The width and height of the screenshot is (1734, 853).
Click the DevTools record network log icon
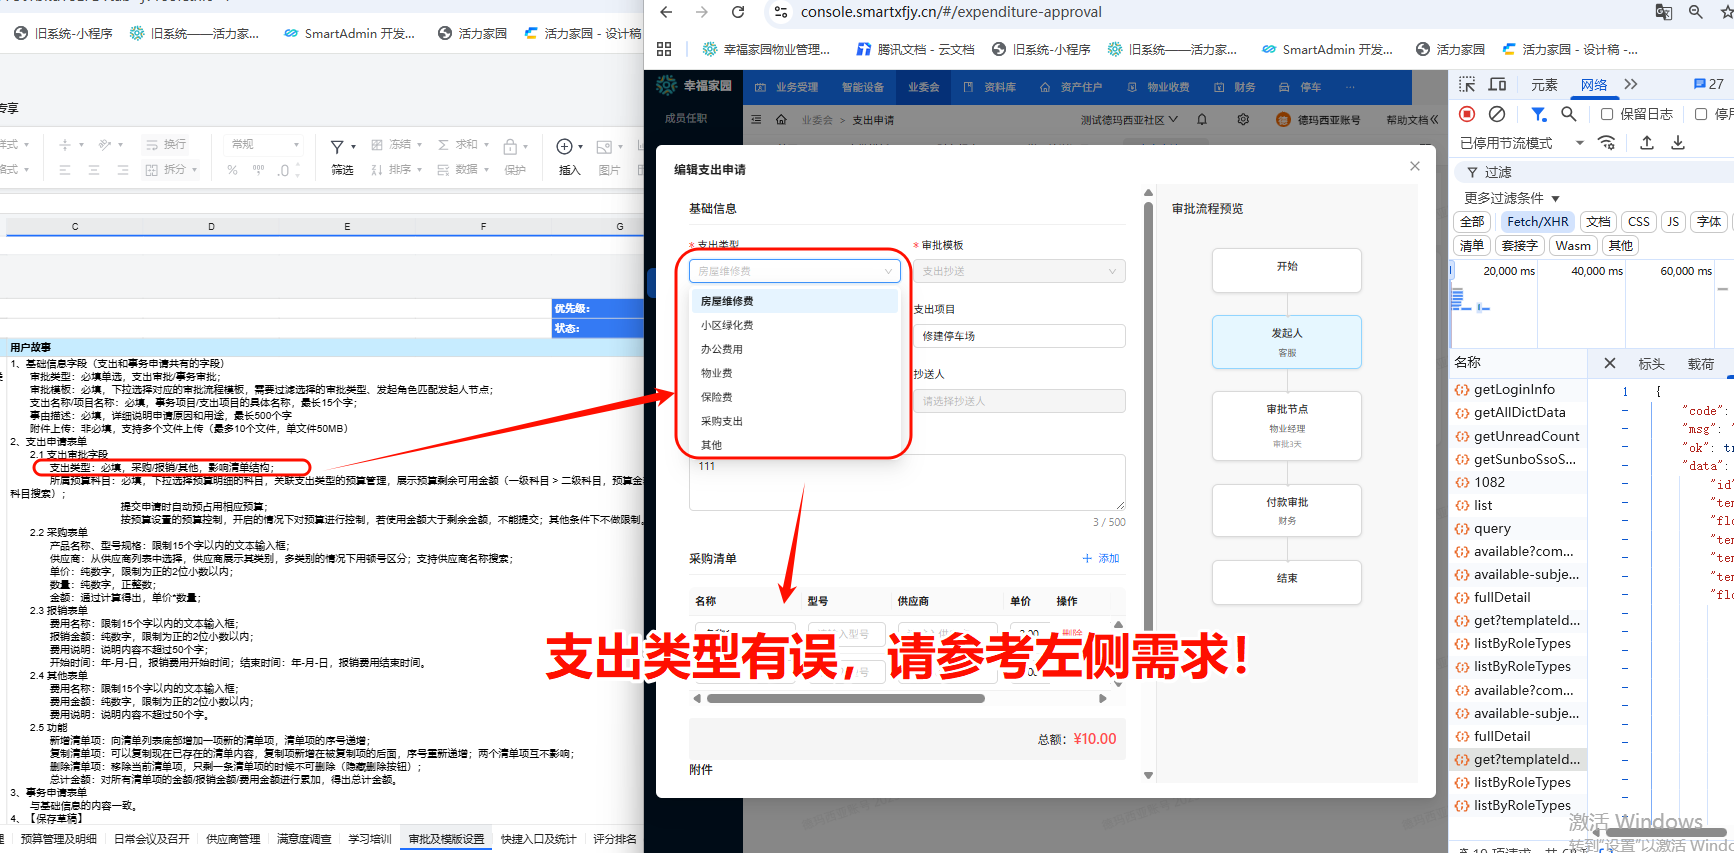[1467, 114]
